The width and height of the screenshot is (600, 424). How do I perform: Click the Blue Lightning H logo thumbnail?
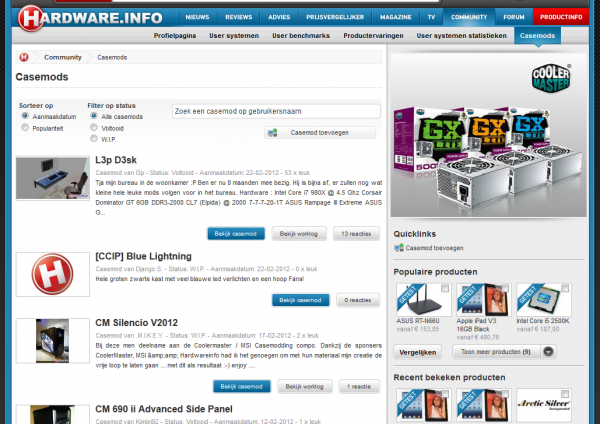[x=53, y=274]
